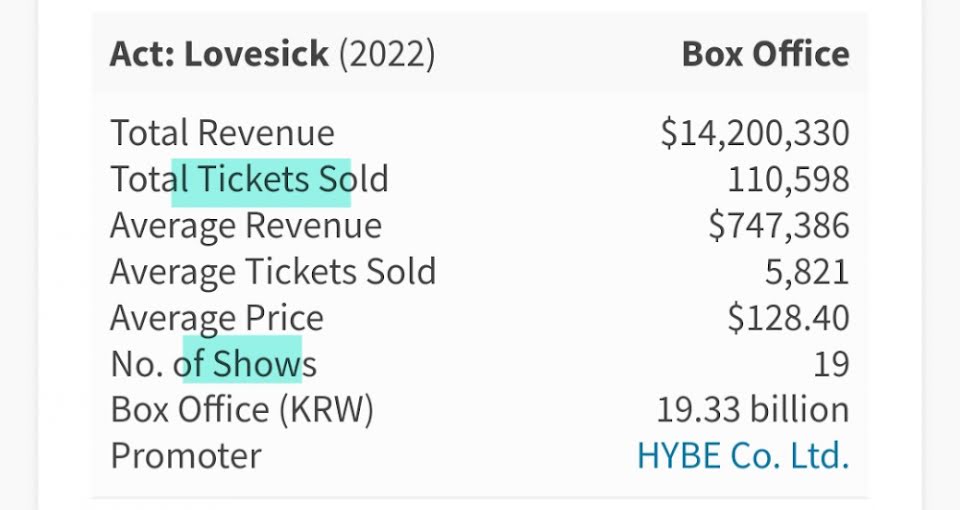
Task: Click the Average Price label
Action: (217, 318)
